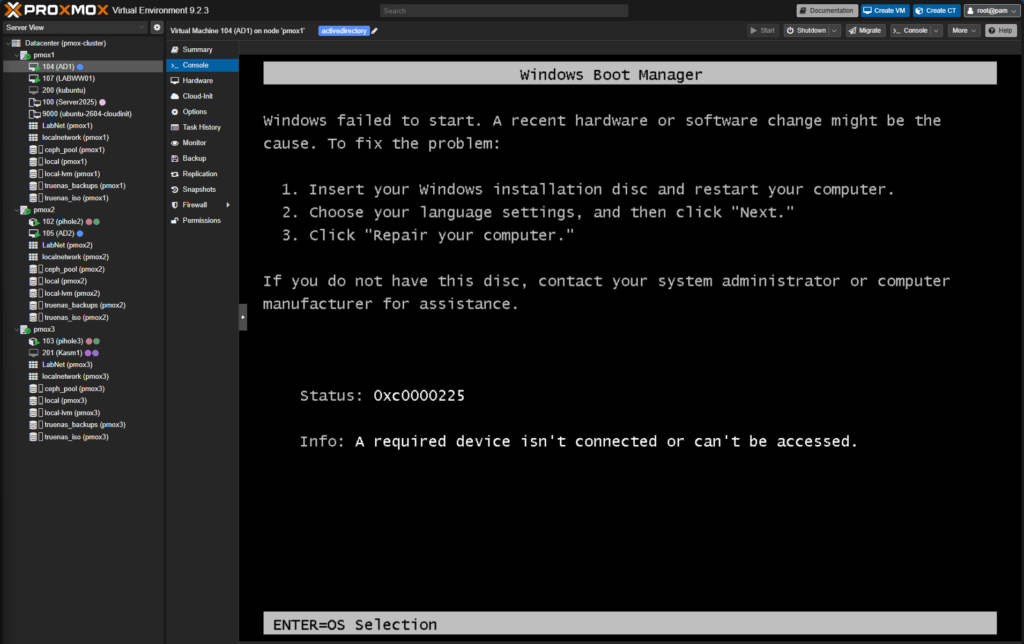Click the Start VM button
The width and height of the screenshot is (1024, 644).
762,31
